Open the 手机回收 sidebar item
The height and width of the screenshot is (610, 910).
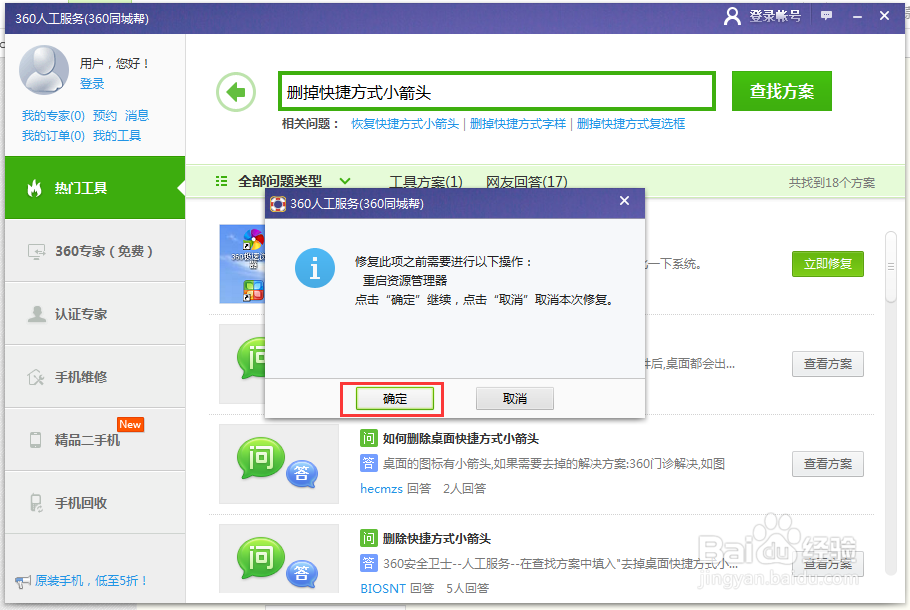coord(95,503)
